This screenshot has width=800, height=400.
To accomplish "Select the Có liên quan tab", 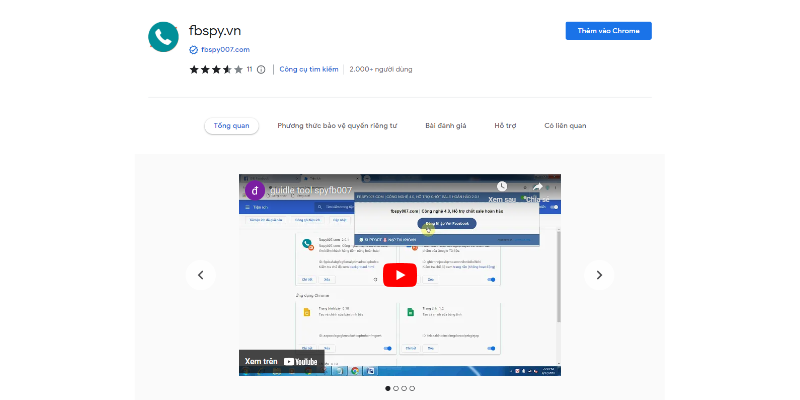I will 565,126.
